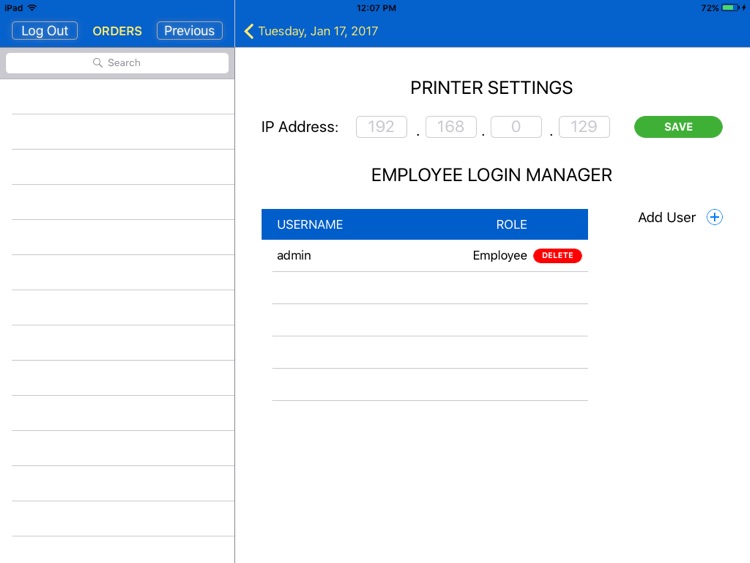Tap the Add User plus icon
The height and width of the screenshot is (563, 750).
pos(714,217)
